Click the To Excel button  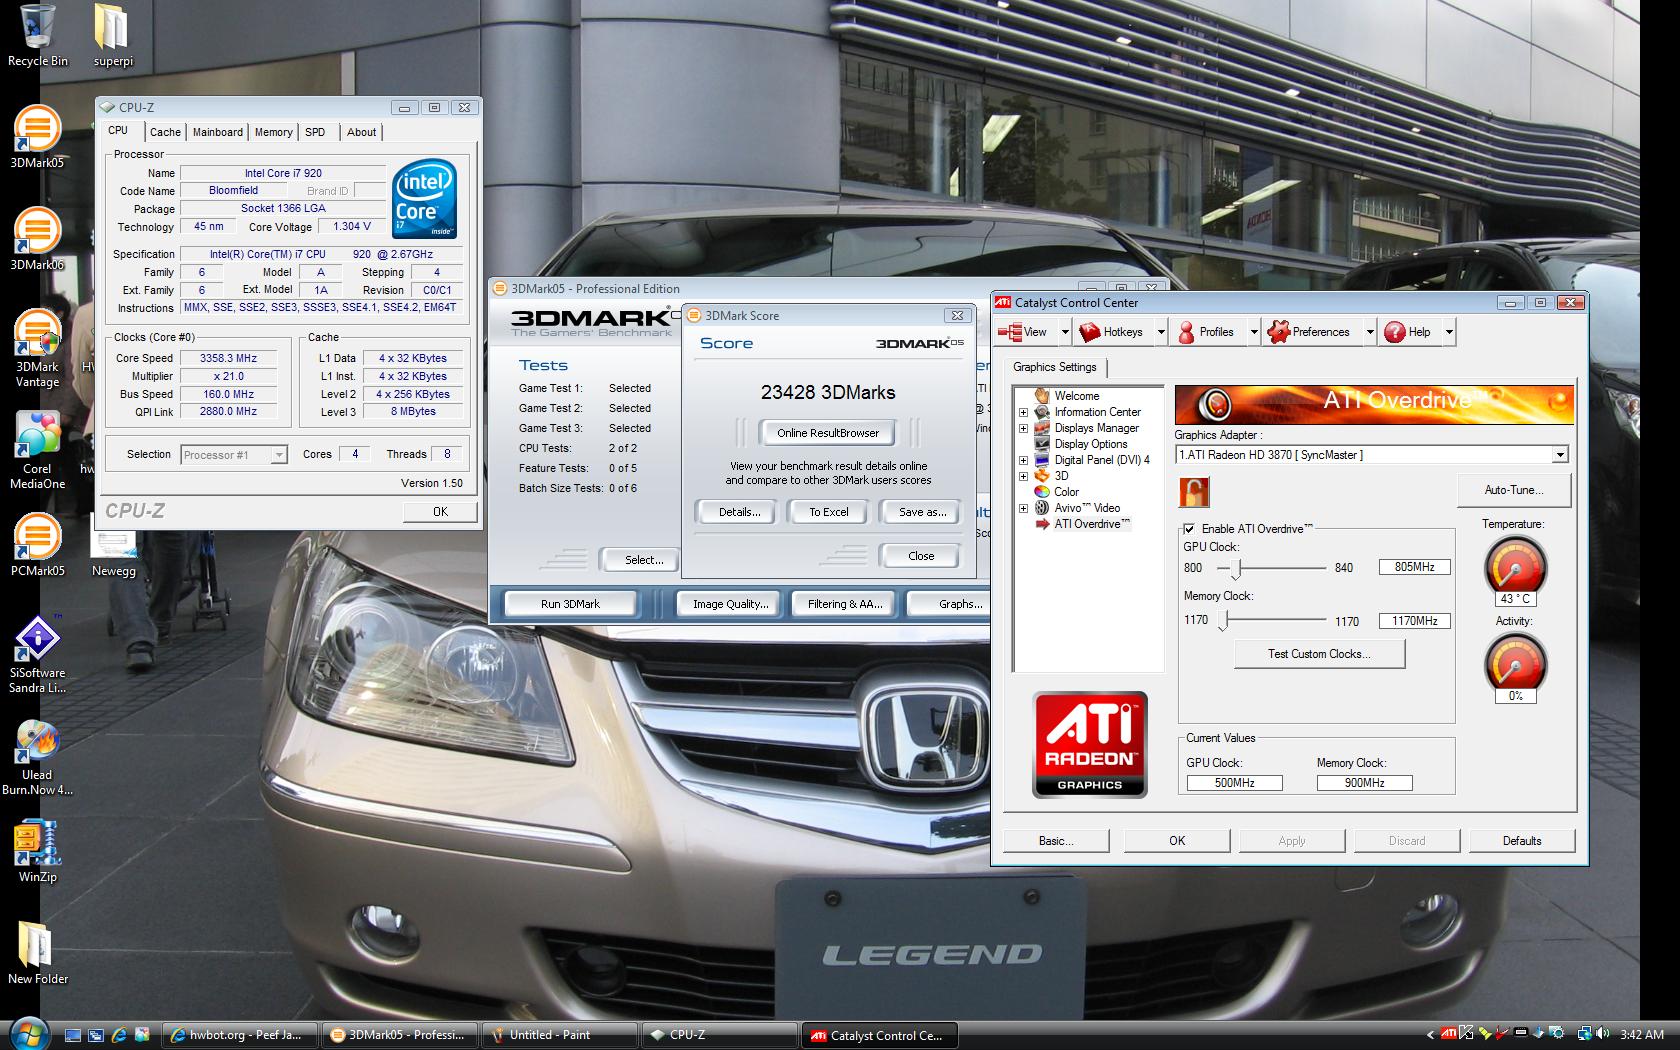point(828,512)
